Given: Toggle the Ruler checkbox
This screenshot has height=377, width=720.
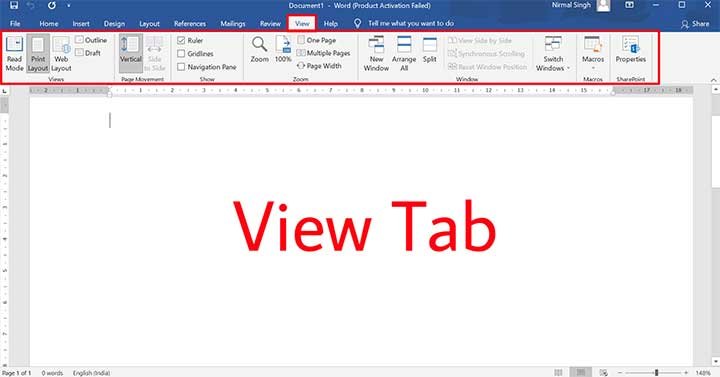Looking at the screenshot, I should pos(181,40).
